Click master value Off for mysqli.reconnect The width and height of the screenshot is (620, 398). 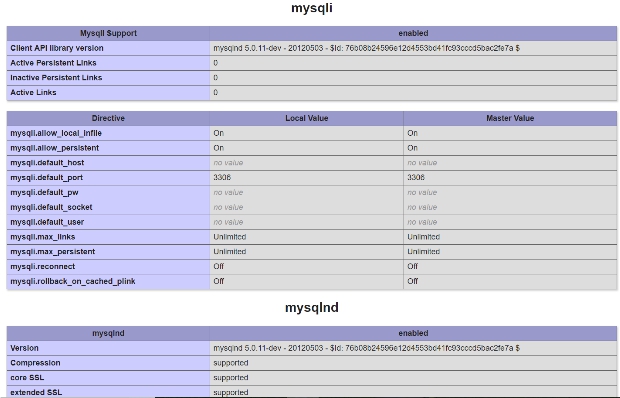[x=412, y=266]
